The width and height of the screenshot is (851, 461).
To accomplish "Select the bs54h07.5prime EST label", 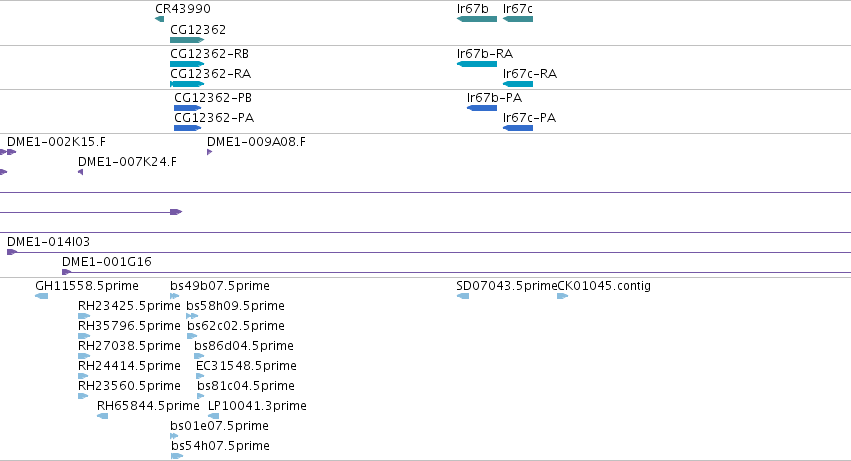I will tap(220, 446).
